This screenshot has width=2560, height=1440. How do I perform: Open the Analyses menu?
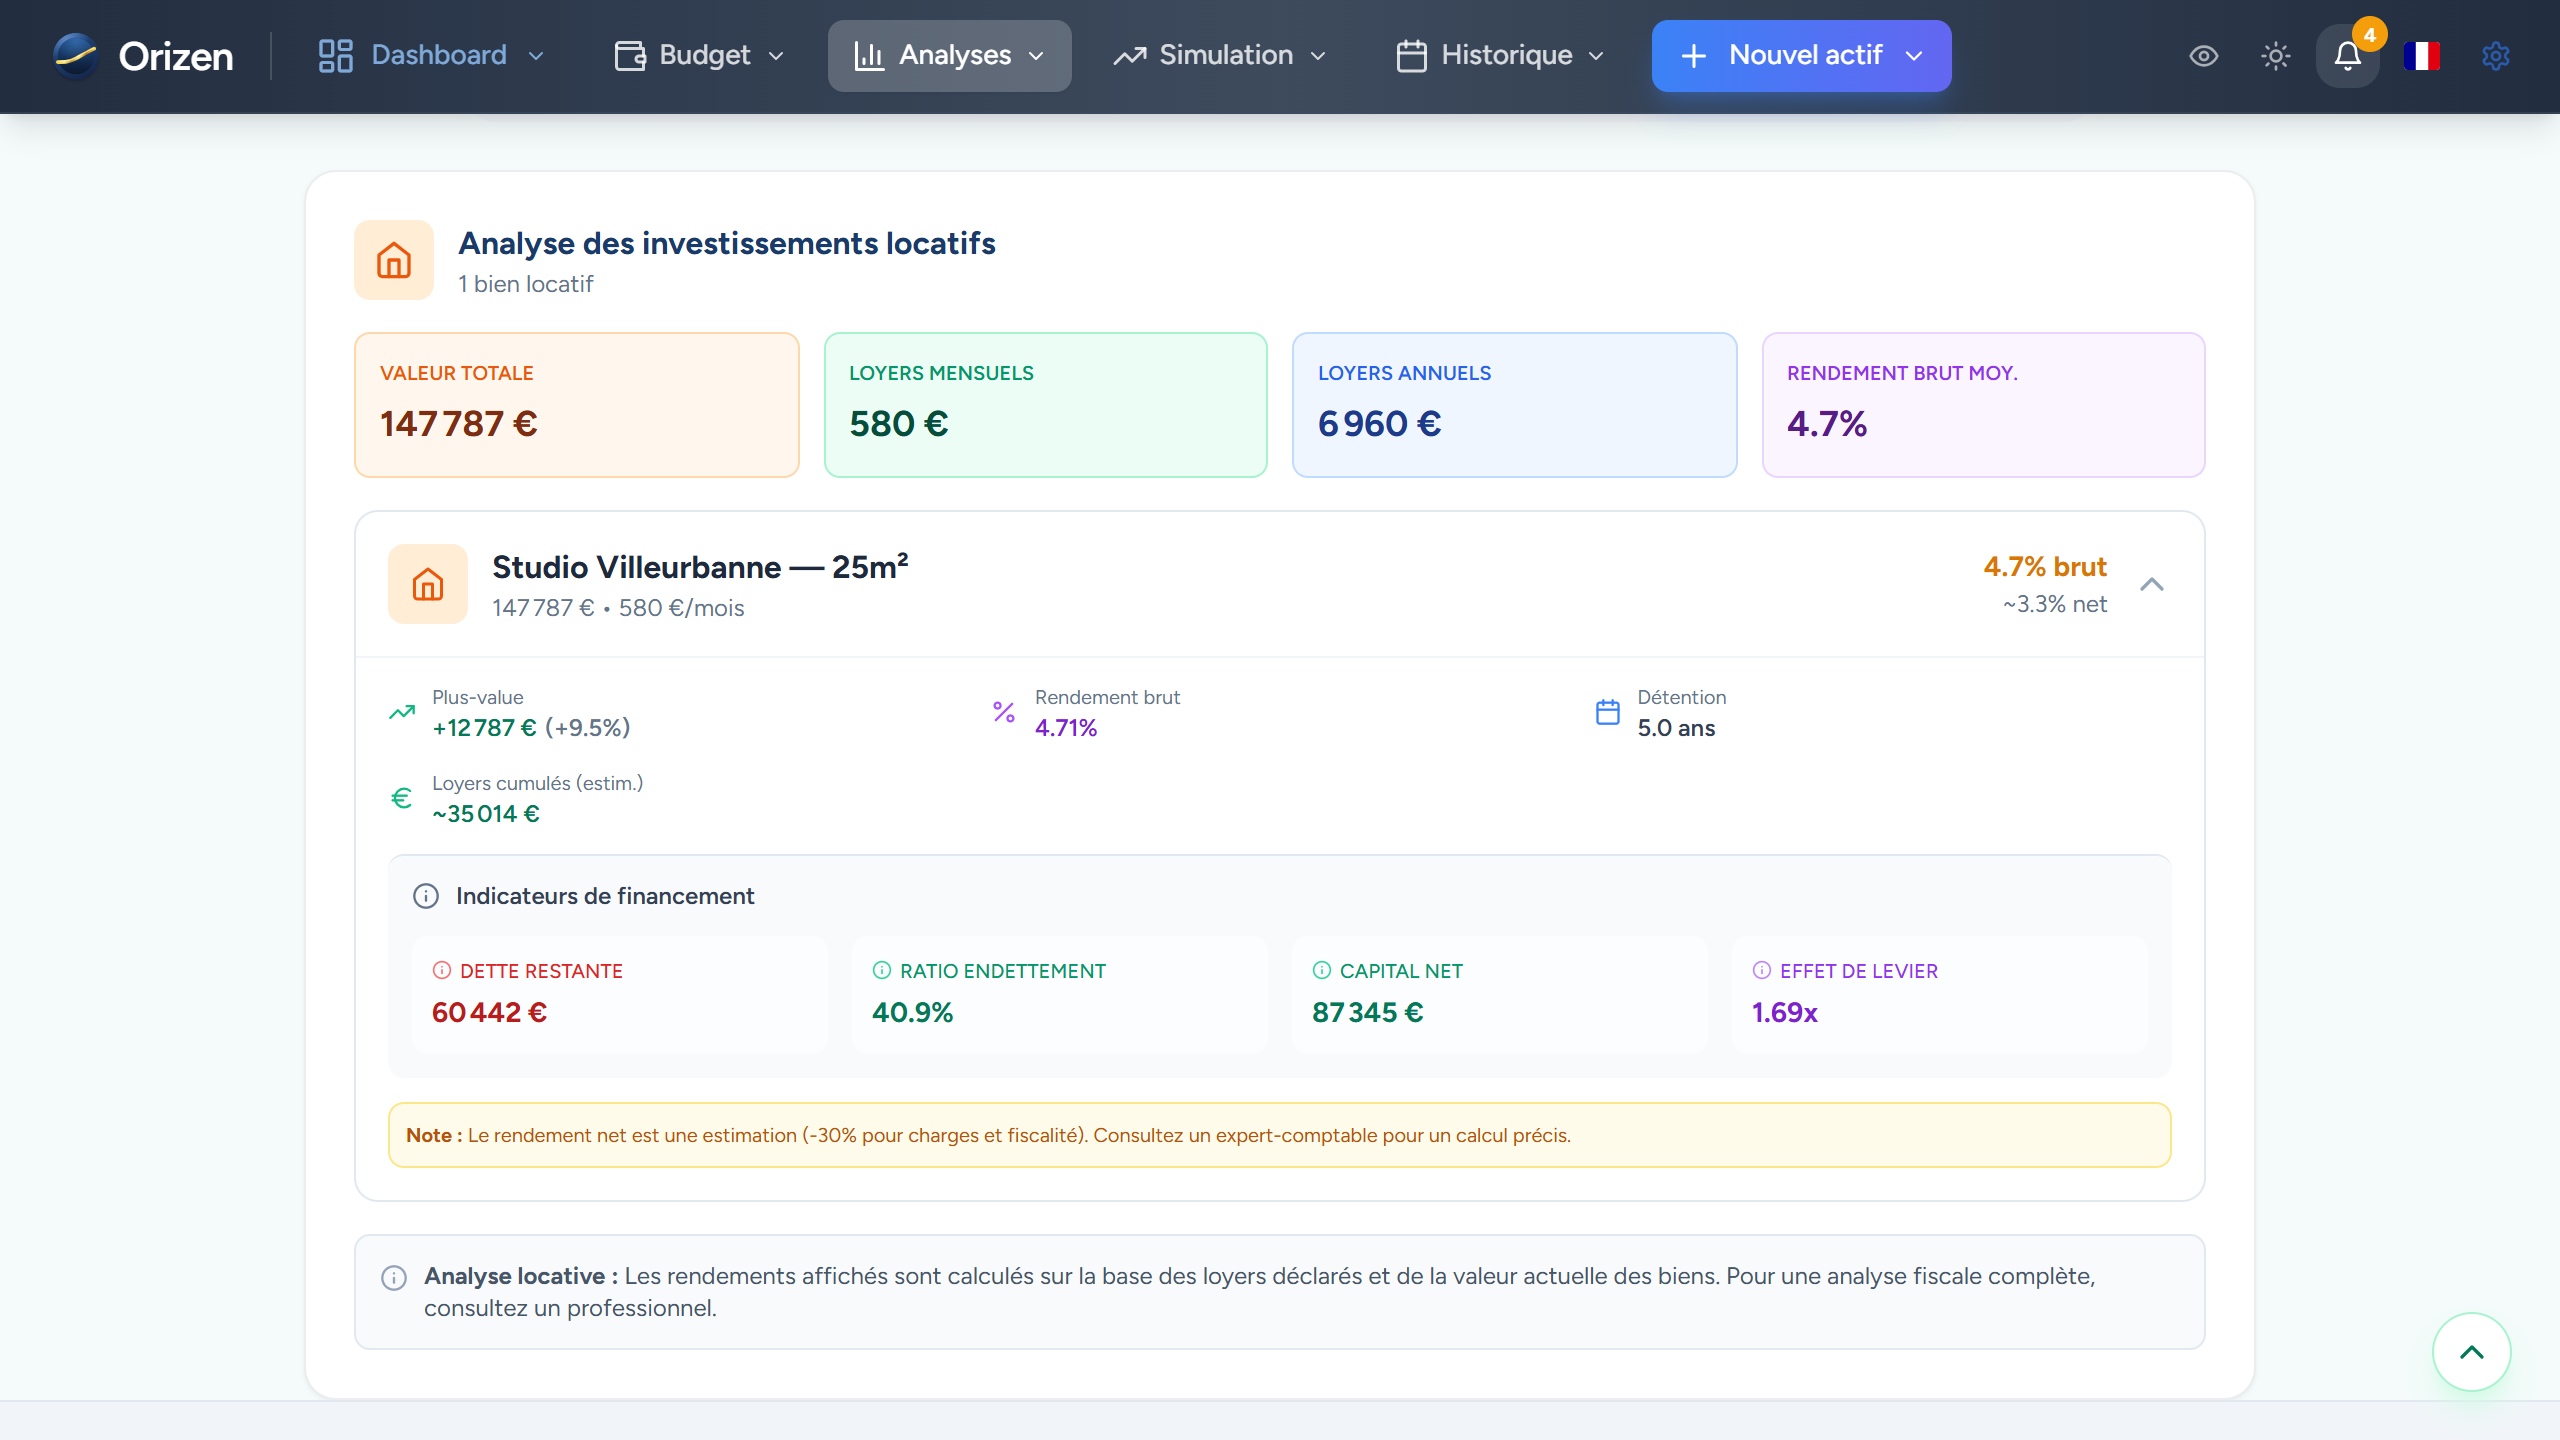tap(949, 55)
